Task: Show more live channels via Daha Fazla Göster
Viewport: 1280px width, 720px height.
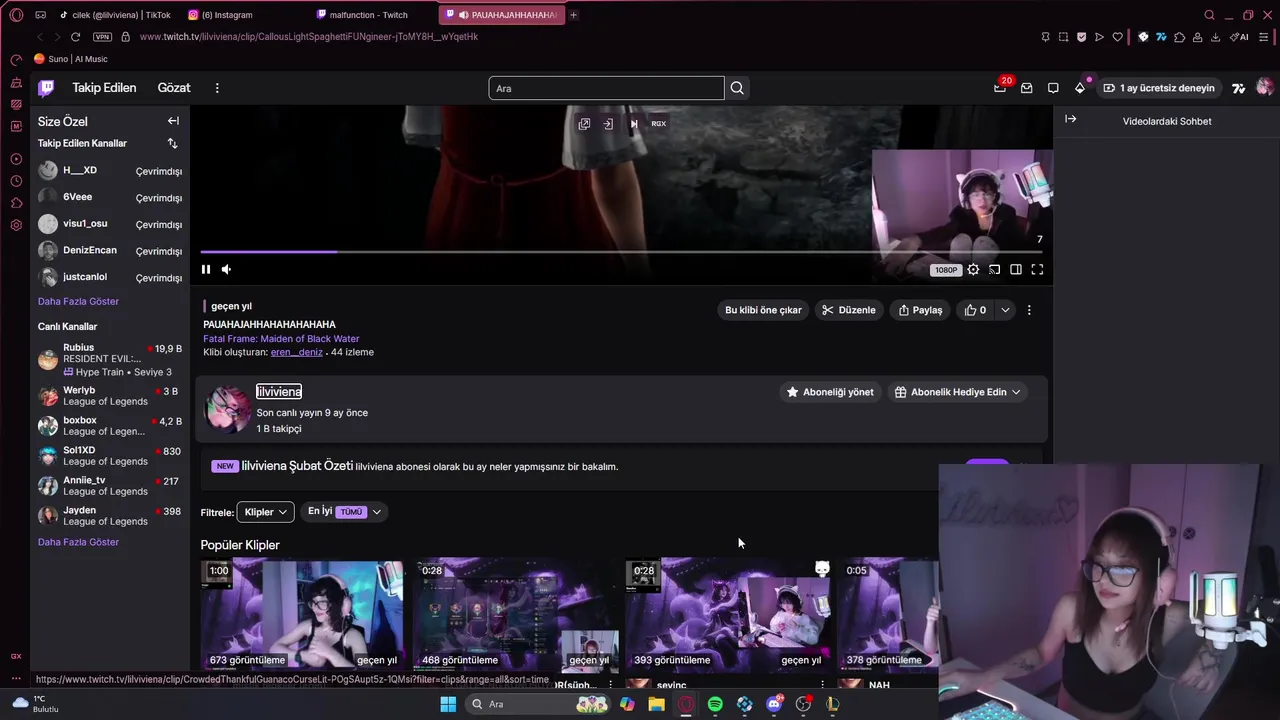Action: (78, 542)
